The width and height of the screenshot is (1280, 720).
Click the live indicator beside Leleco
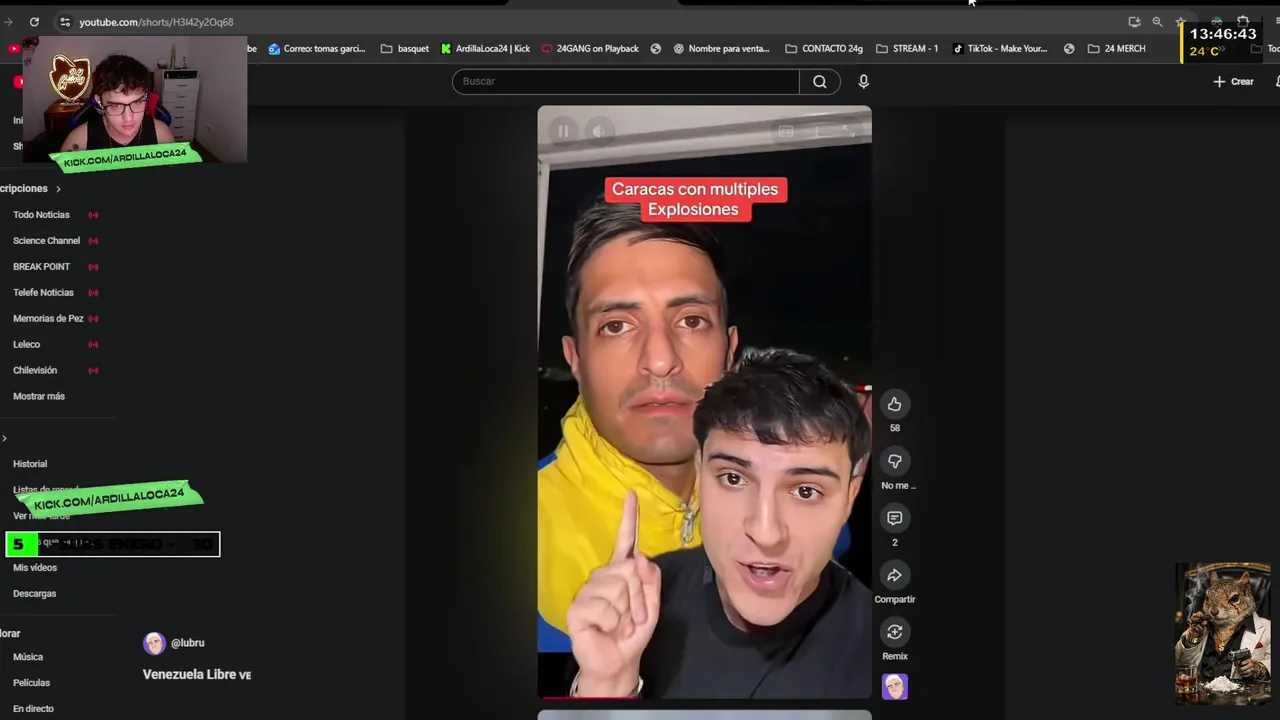[x=93, y=345]
